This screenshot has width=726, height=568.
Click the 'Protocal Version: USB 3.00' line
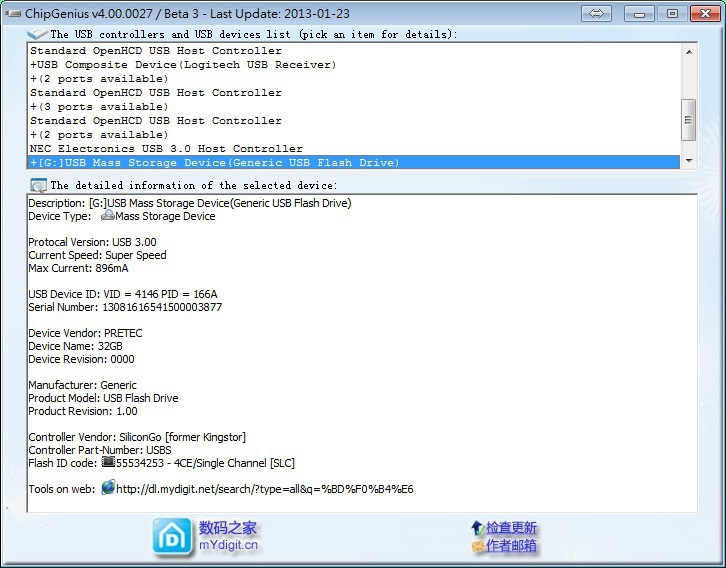(x=92, y=242)
